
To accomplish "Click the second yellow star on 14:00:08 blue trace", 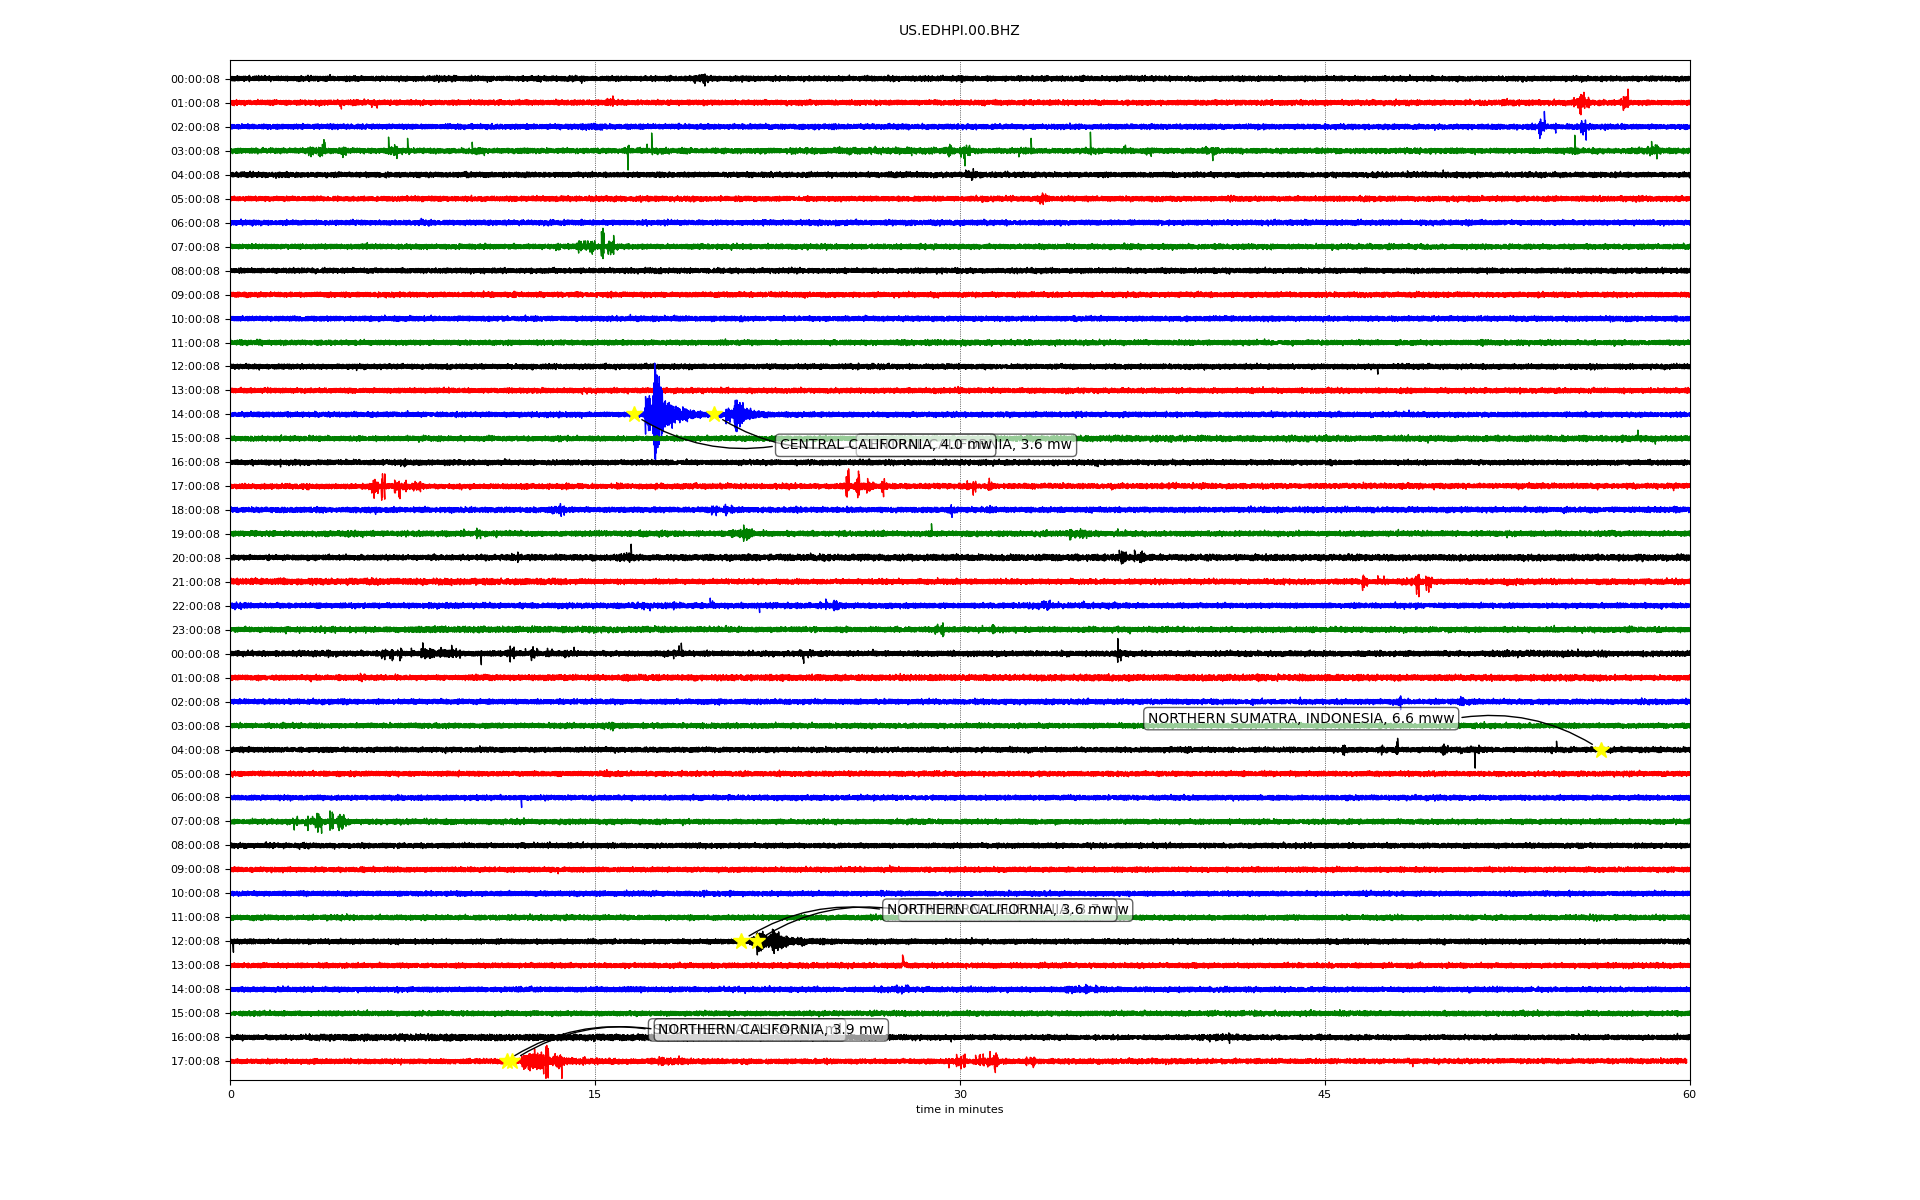I will (713, 414).
